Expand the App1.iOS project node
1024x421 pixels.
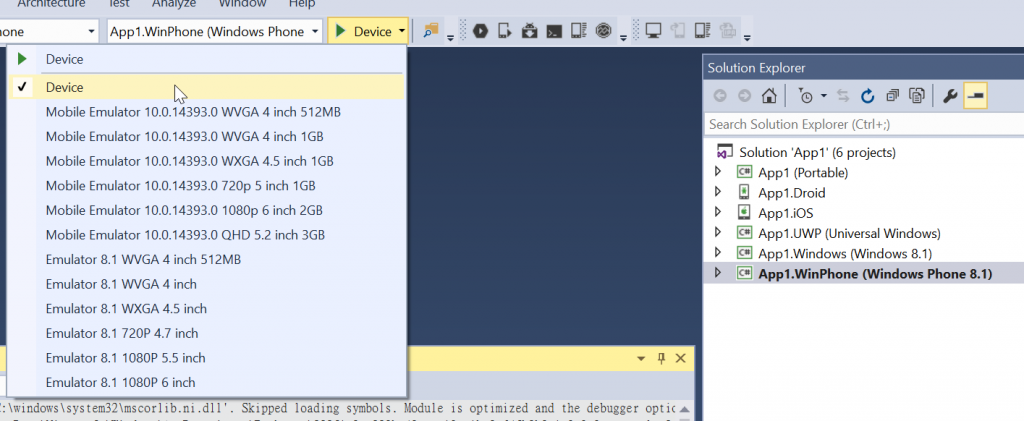[718, 213]
